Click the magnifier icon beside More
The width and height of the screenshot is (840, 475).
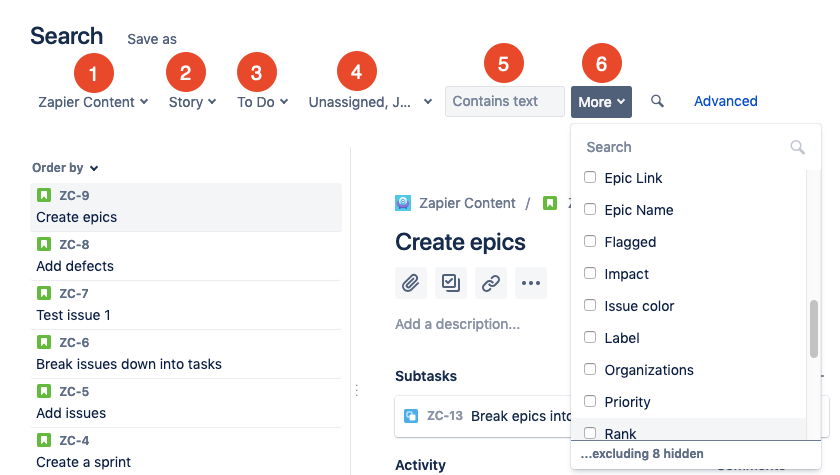[657, 101]
